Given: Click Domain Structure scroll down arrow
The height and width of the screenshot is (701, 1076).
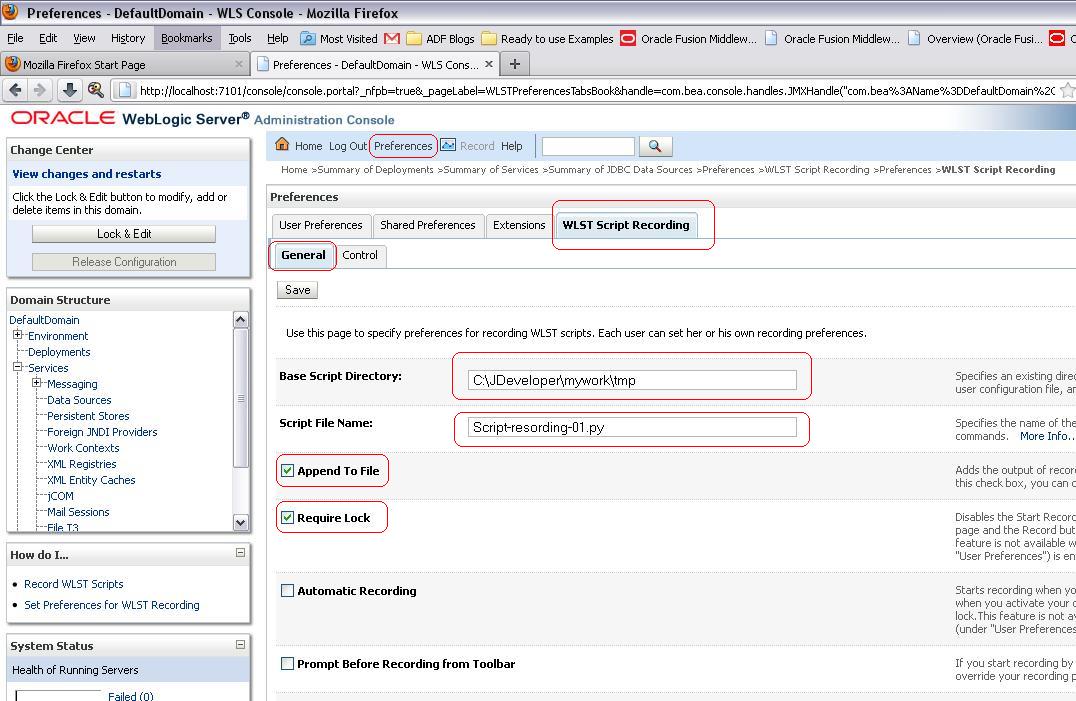Looking at the screenshot, I should tap(240, 523).
